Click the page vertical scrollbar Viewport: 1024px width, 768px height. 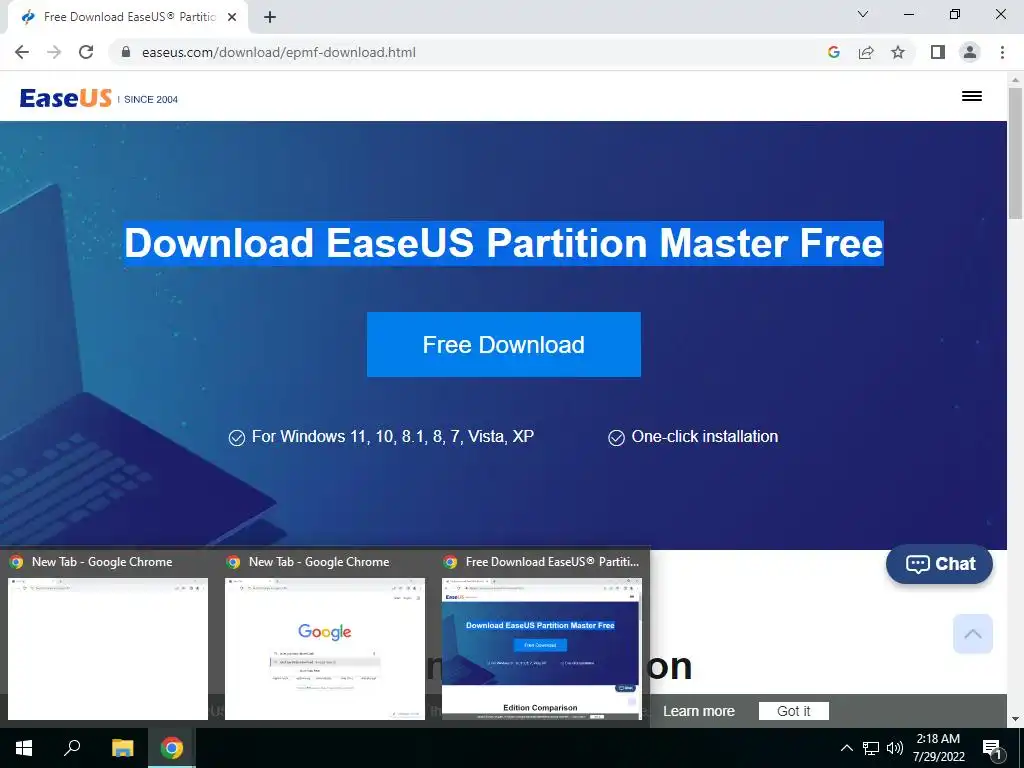click(1016, 154)
